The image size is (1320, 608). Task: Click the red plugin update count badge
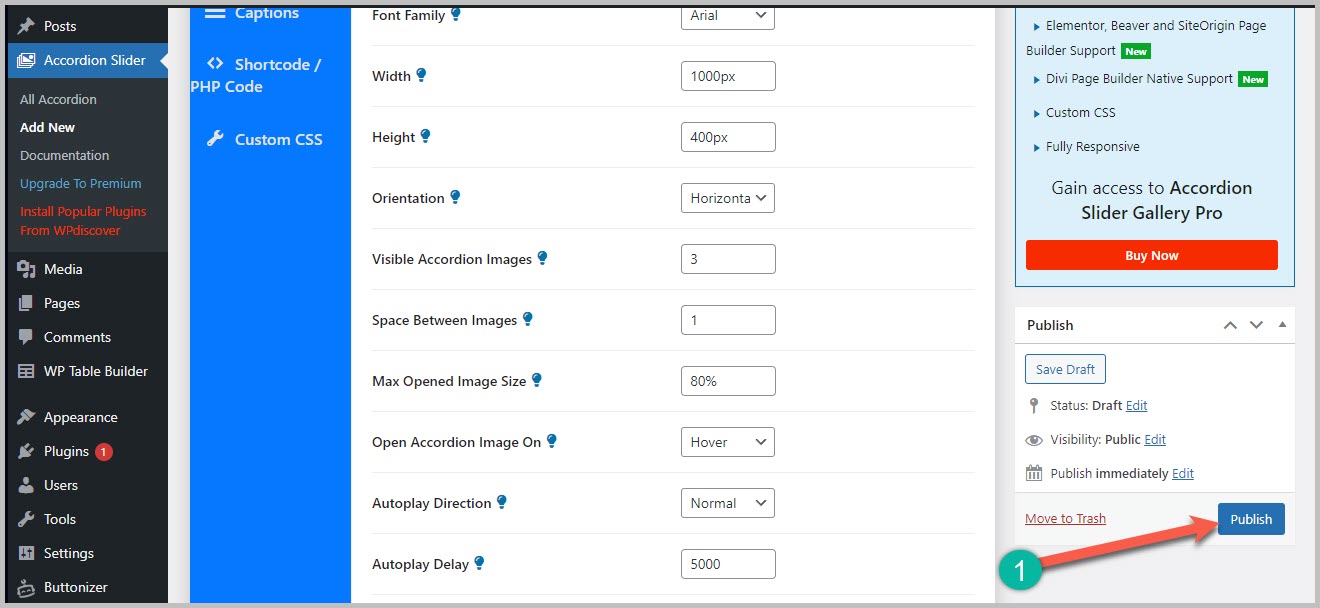pyautogui.click(x=104, y=451)
